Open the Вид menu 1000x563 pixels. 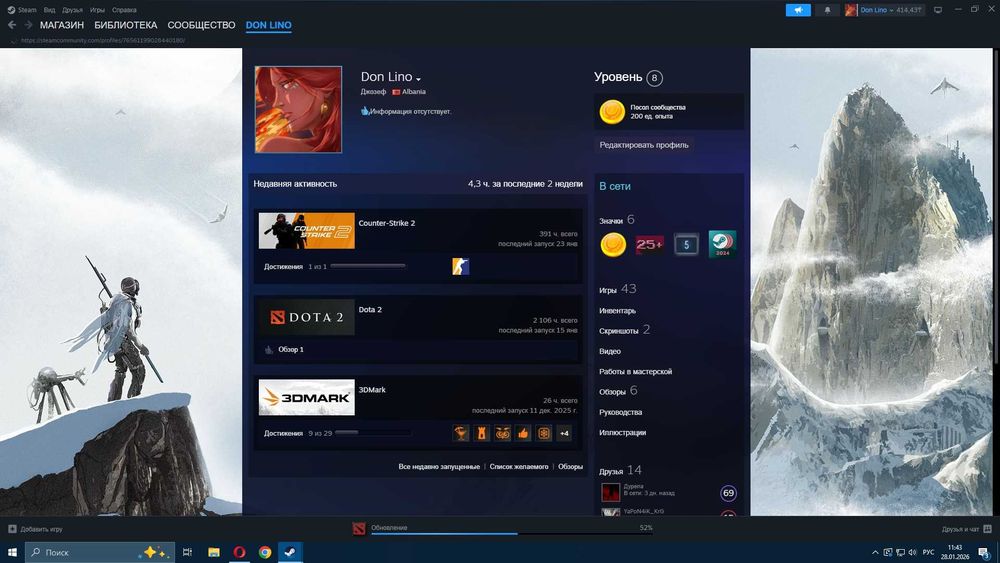click(x=49, y=10)
